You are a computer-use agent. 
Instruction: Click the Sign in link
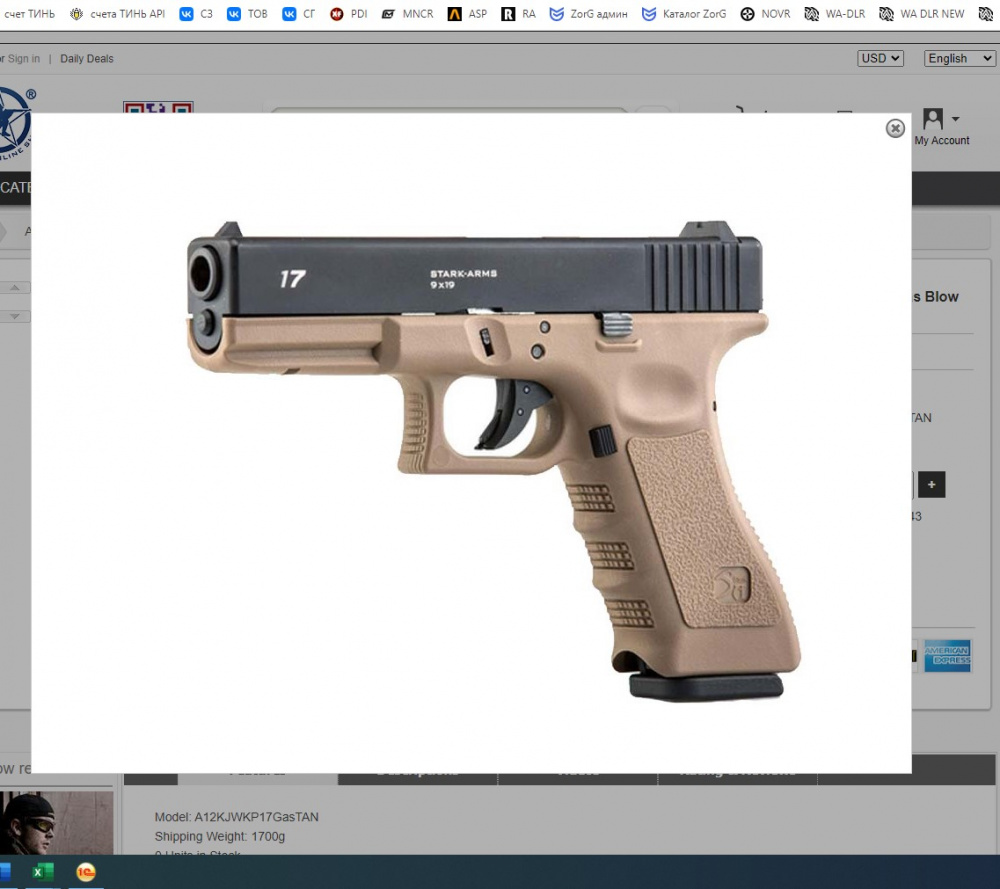click(24, 59)
